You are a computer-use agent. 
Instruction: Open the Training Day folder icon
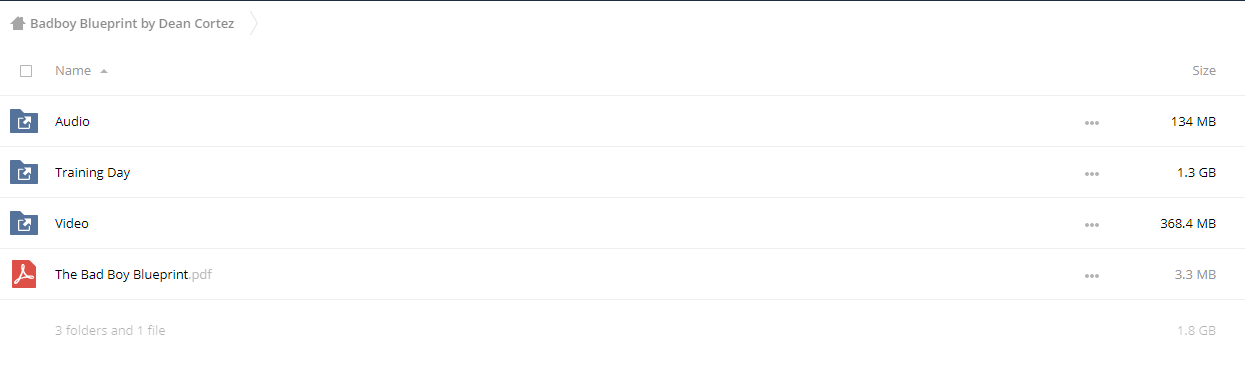(x=24, y=173)
